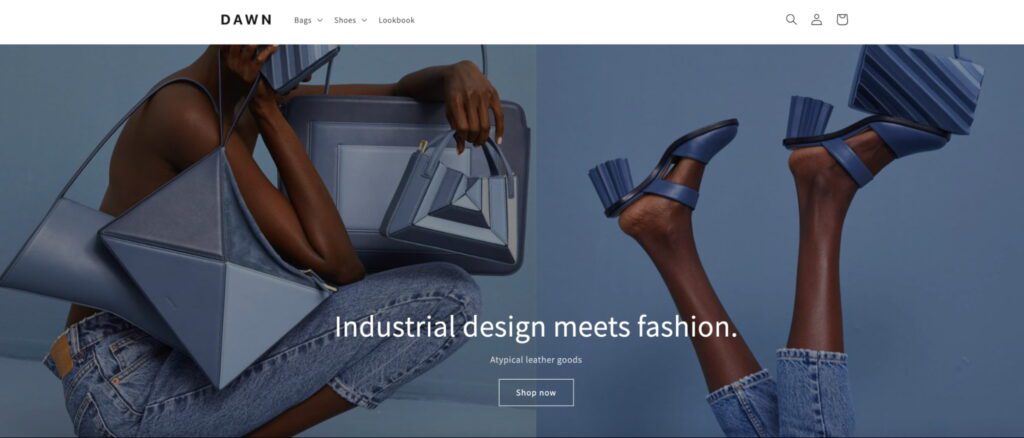This screenshot has width=1024, height=438.
Task: Open the search magnifier icon
Action: click(x=791, y=20)
